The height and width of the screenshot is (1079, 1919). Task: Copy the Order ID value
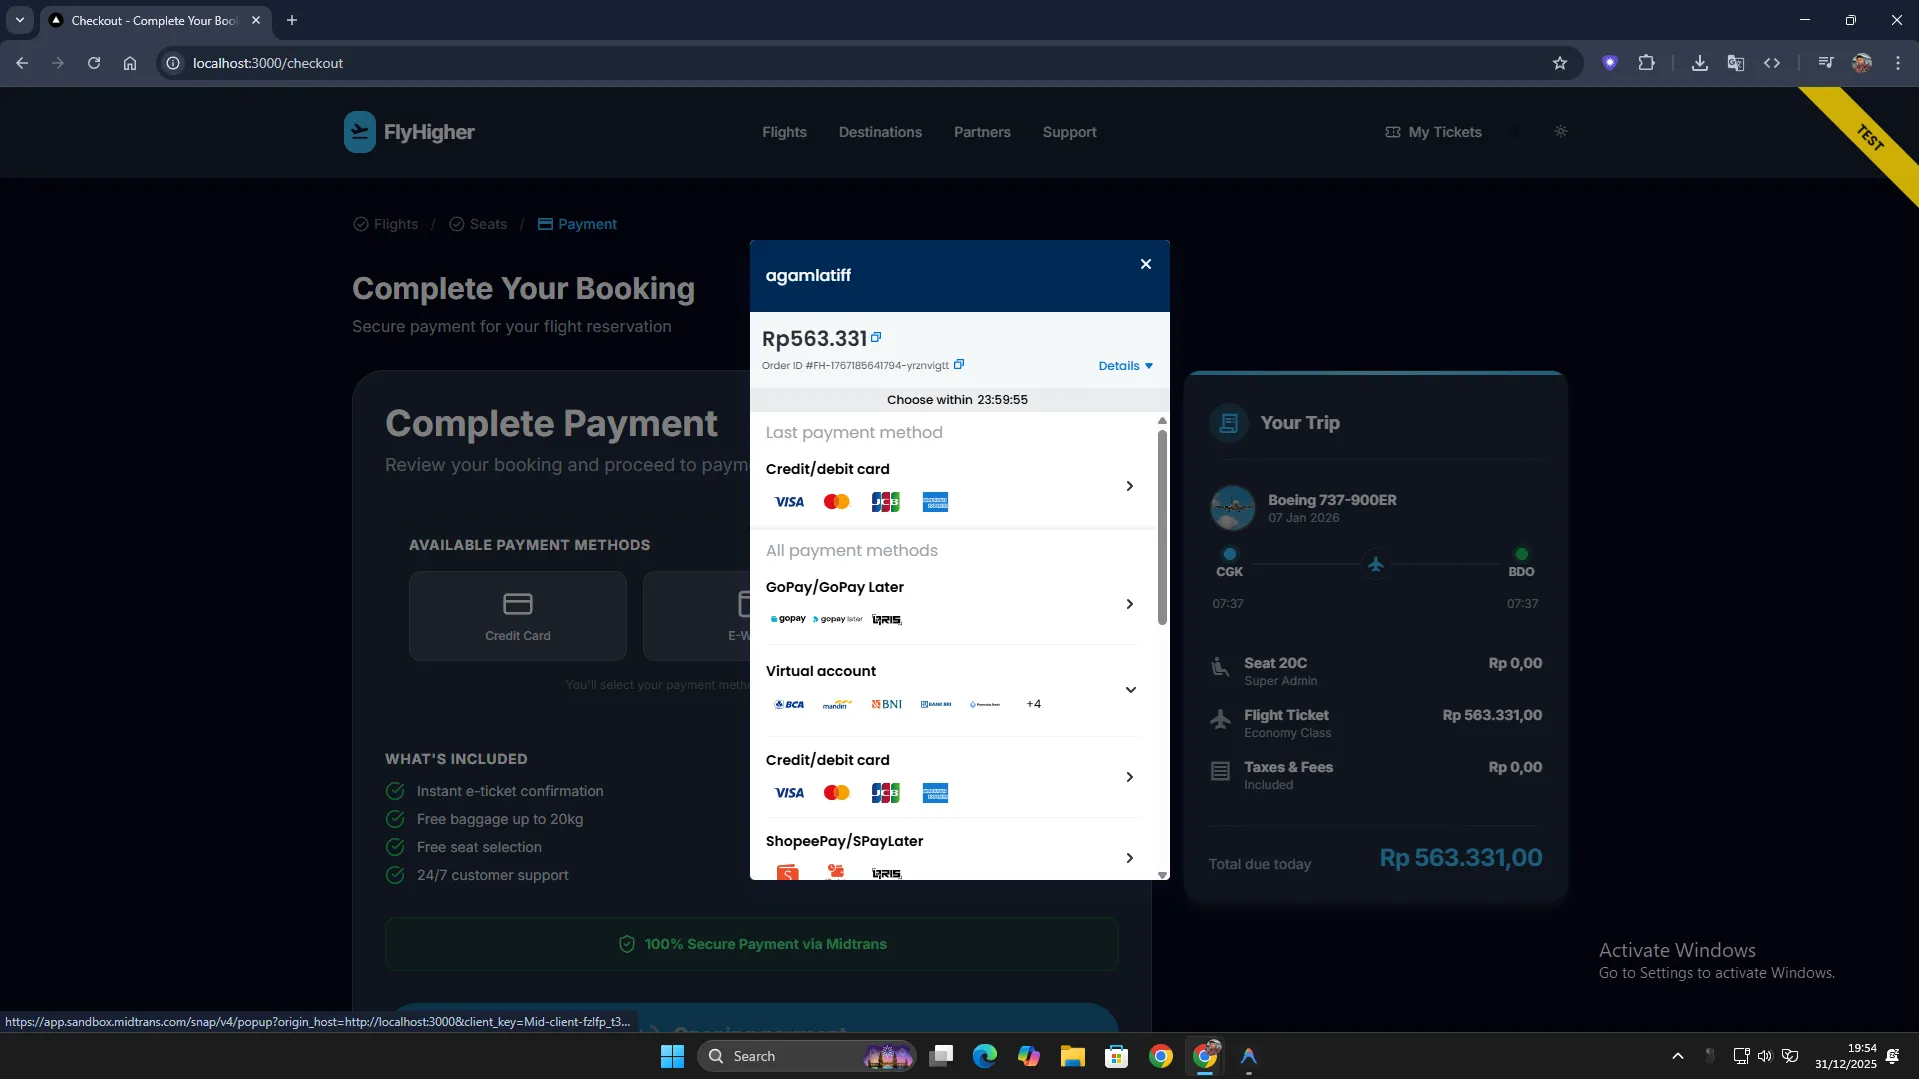click(x=958, y=365)
